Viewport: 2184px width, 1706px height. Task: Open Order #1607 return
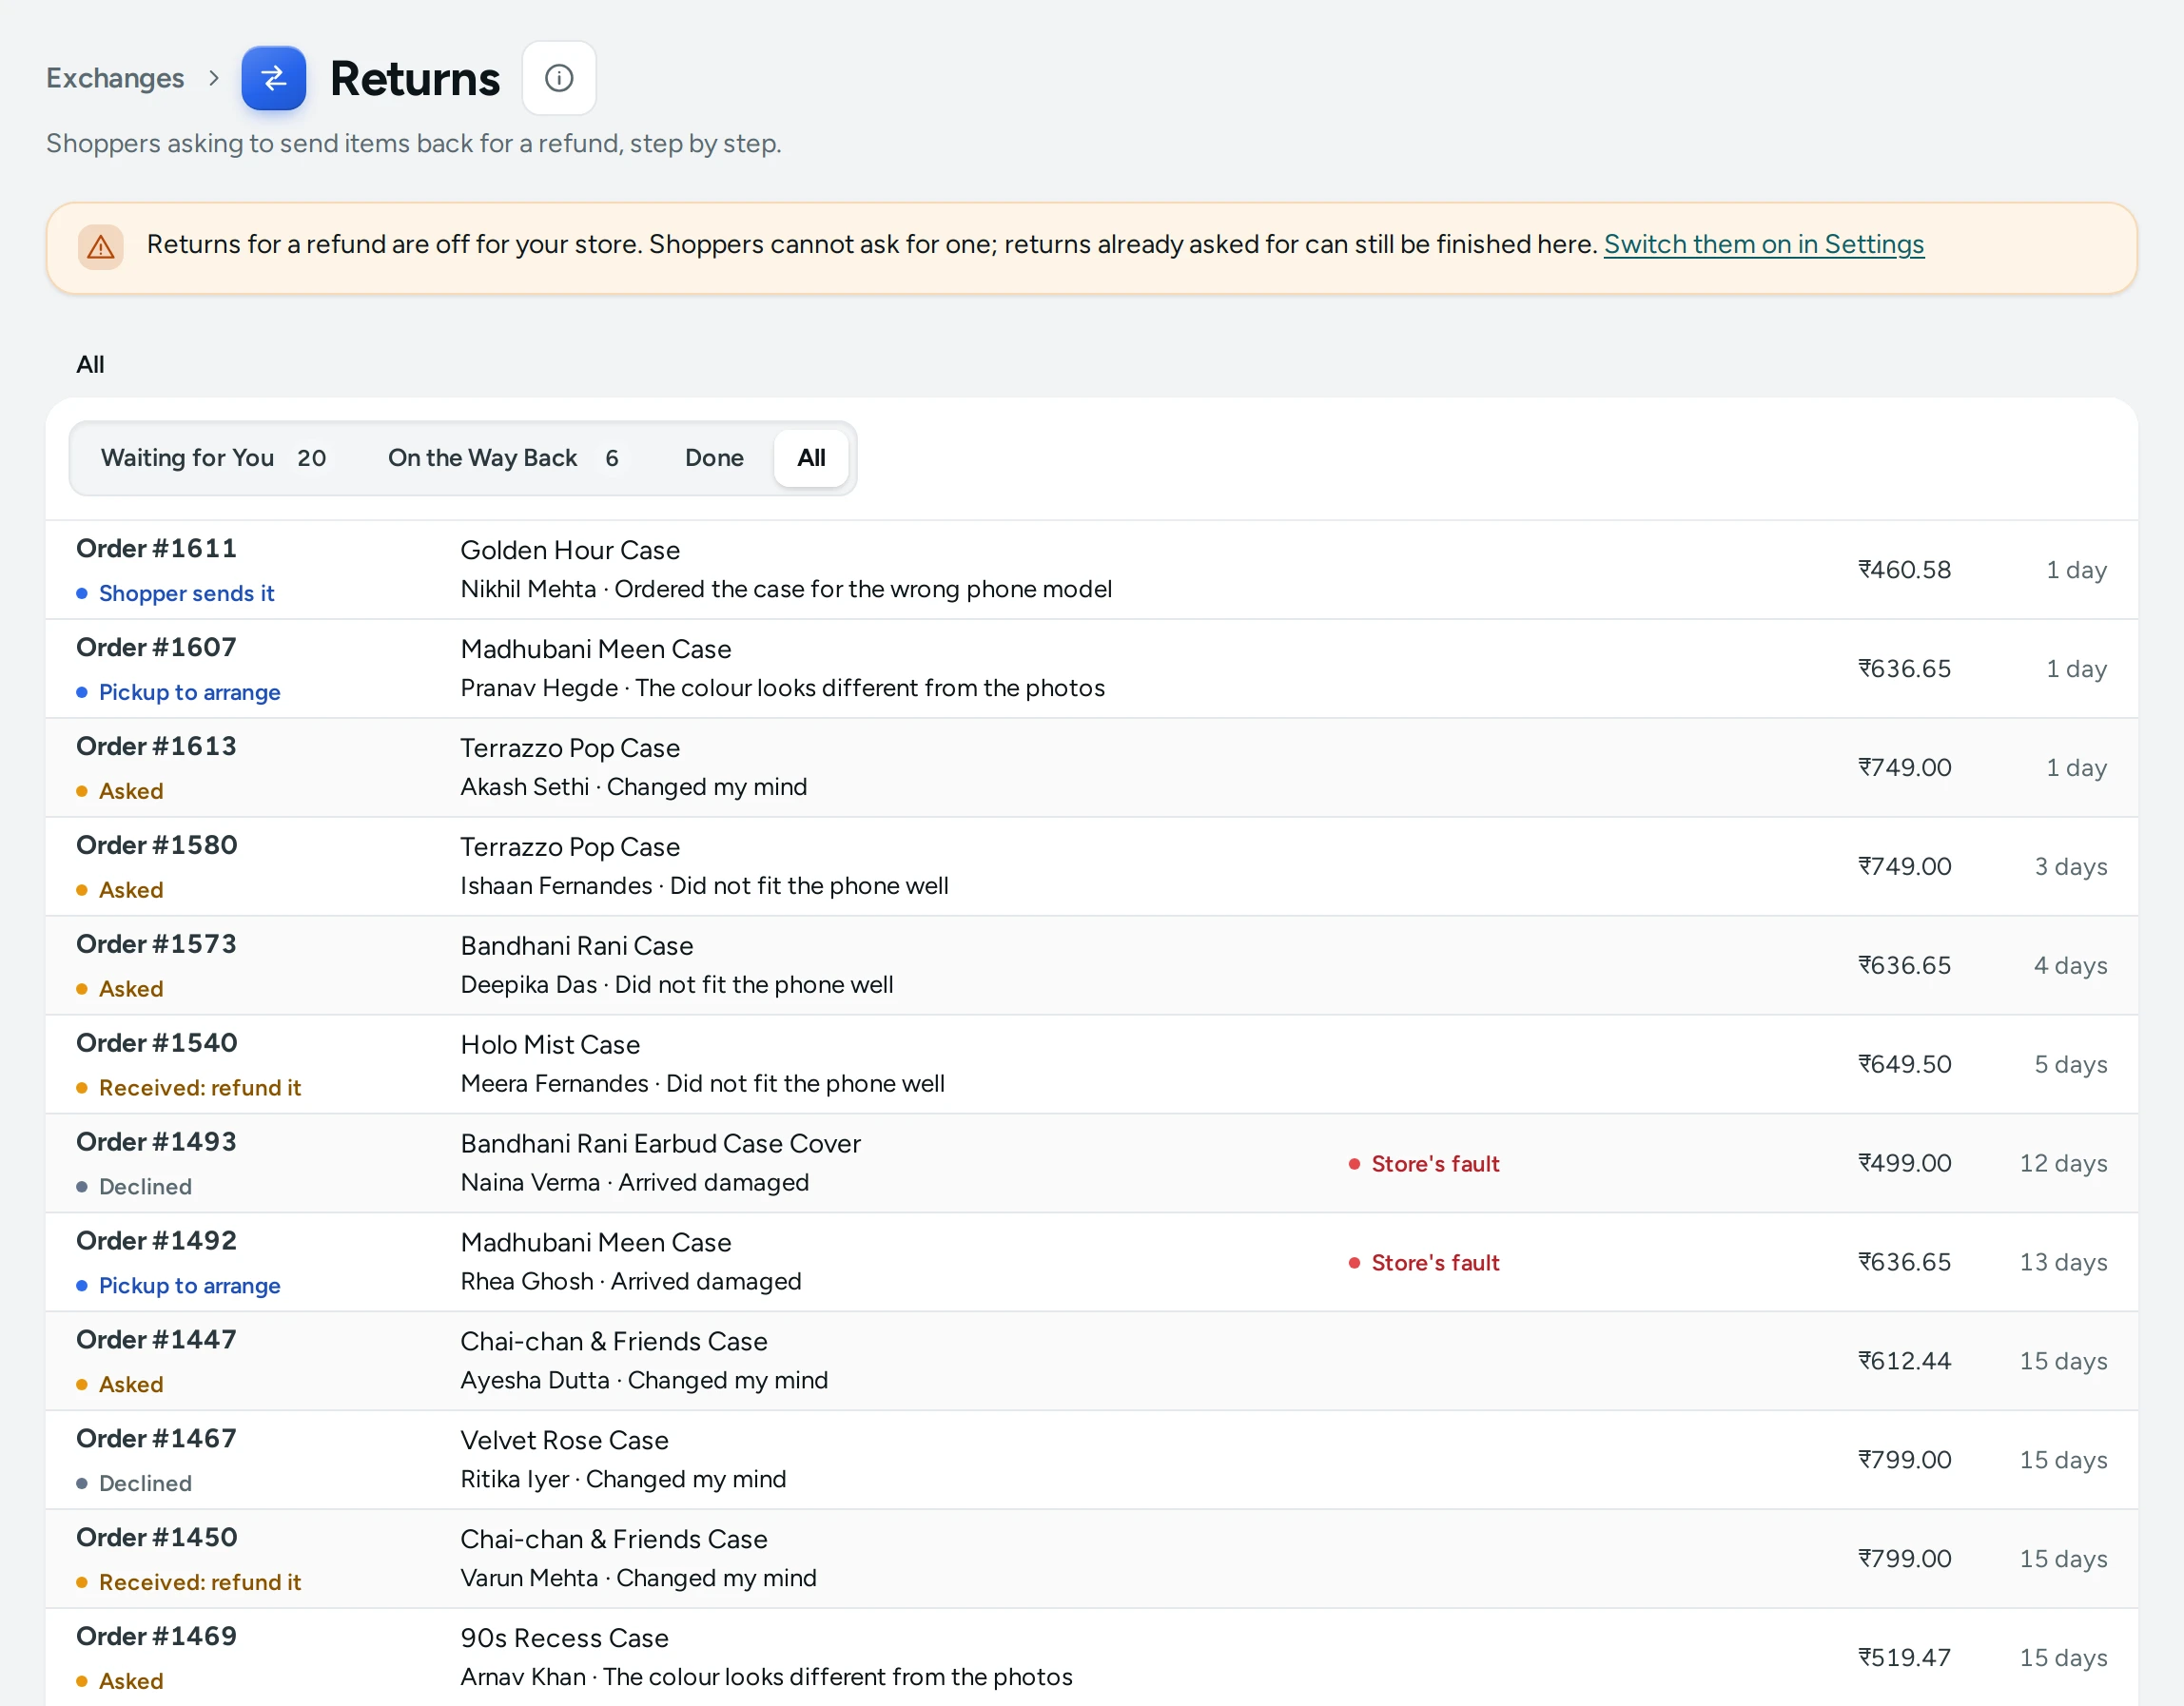point(1092,669)
